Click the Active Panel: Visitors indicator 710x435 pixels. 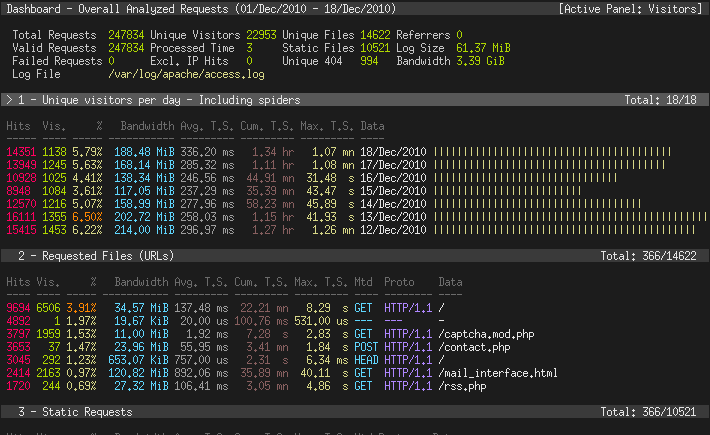(631, 9)
